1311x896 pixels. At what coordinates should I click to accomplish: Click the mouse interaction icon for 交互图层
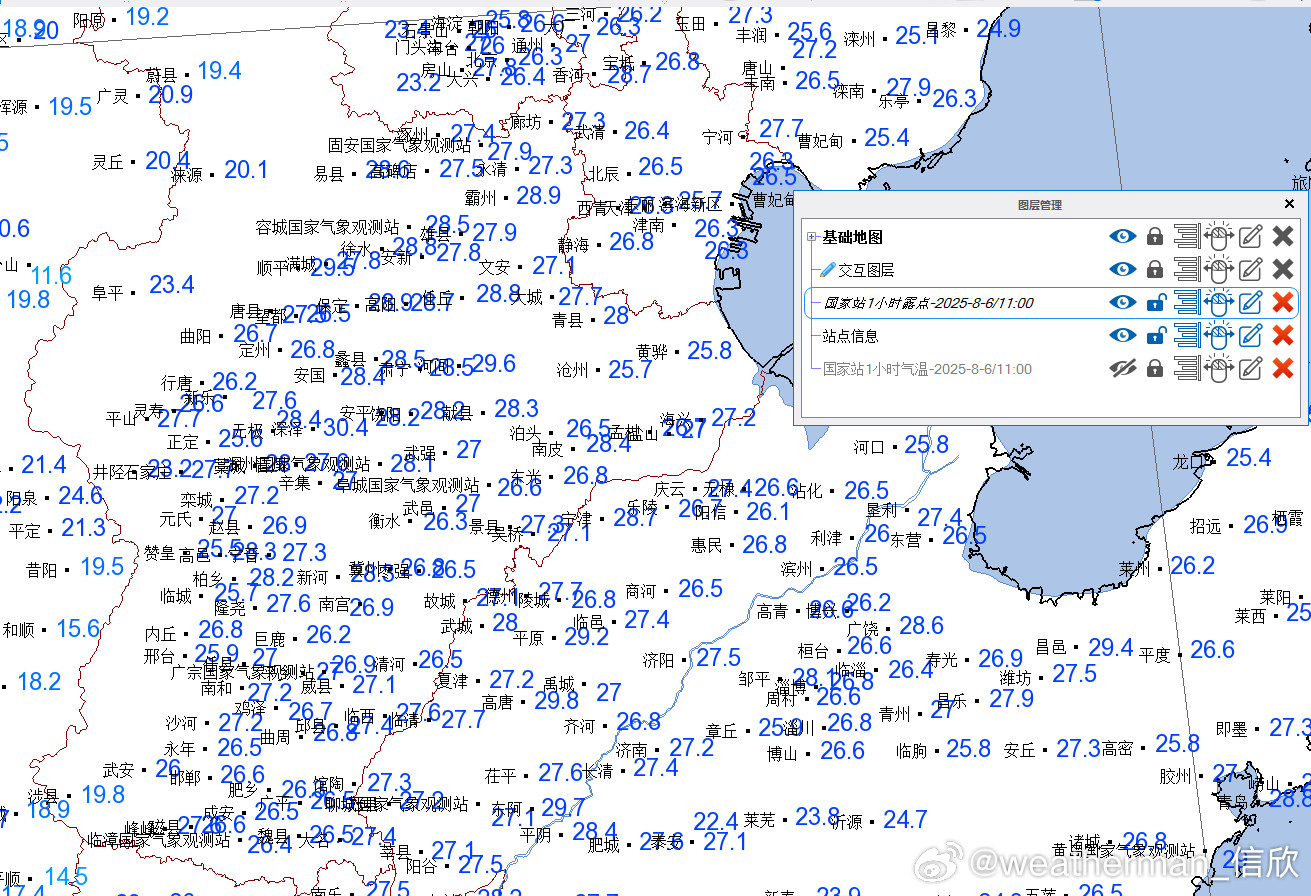pos(1217,269)
